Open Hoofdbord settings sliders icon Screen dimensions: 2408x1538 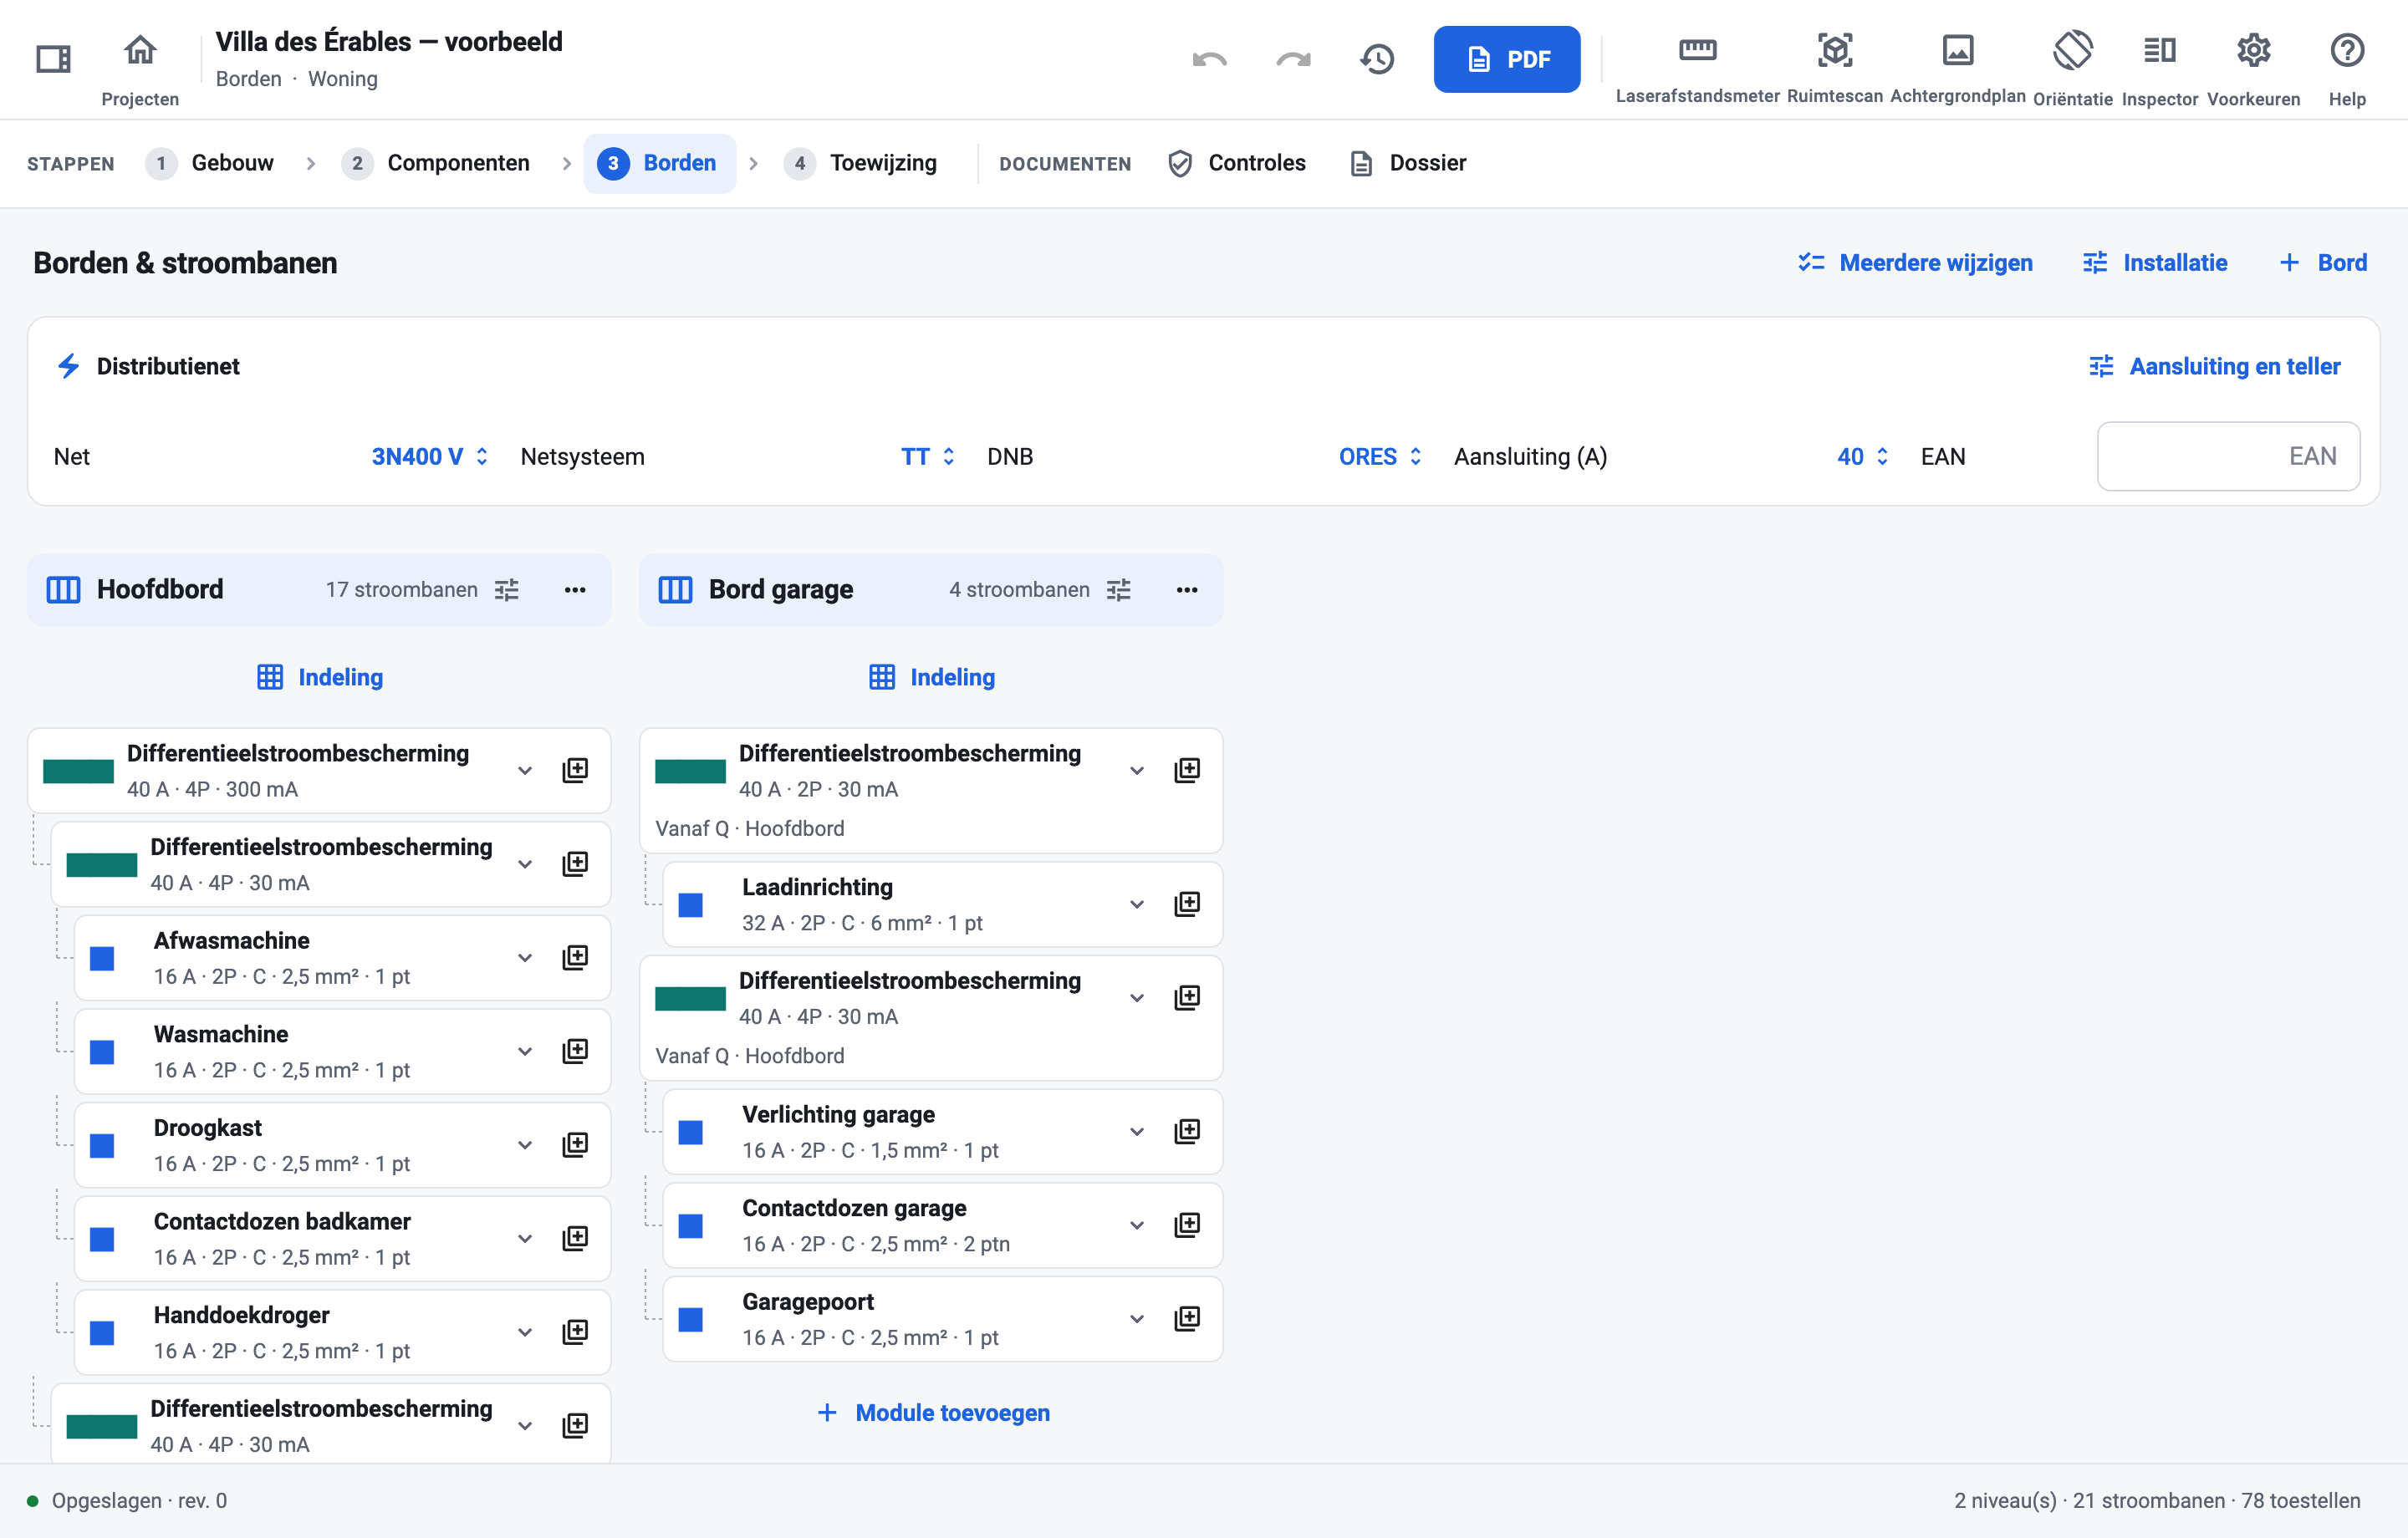pyautogui.click(x=507, y=590)
